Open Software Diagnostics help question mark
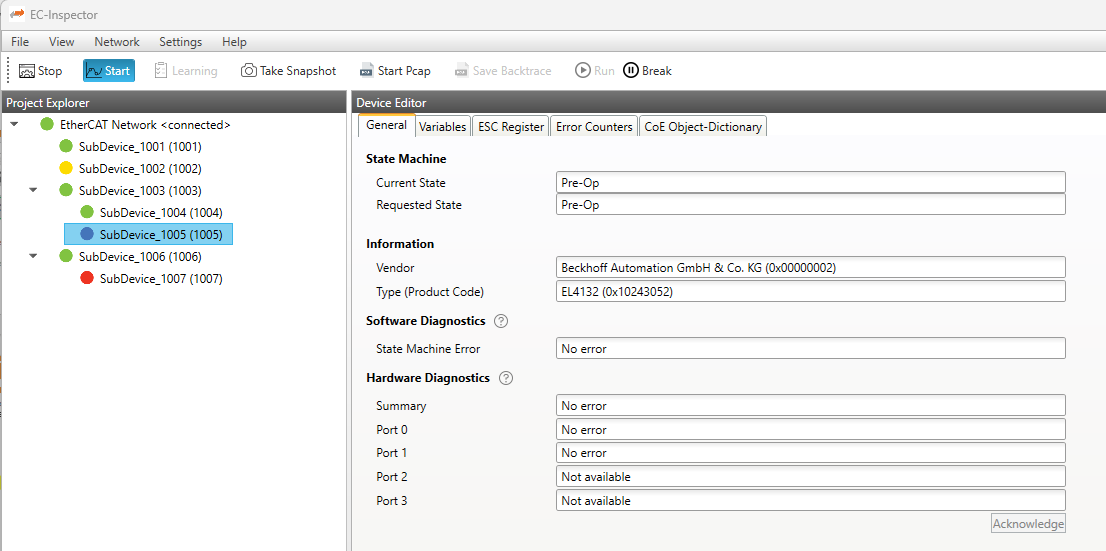Viewport: 1106px width, 551px height. click(x=501, y=321)
